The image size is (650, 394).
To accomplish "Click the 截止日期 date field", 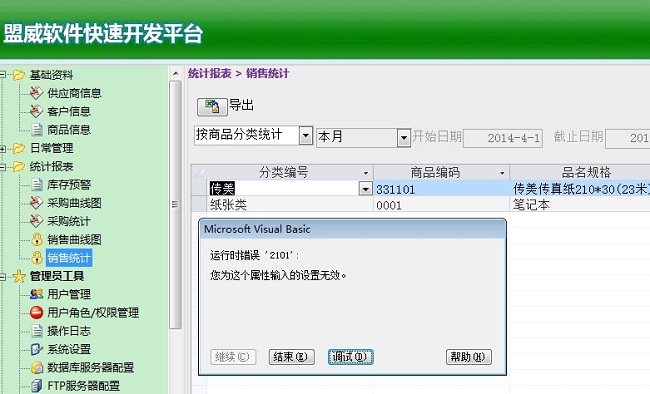I will (x=628, y=138).
